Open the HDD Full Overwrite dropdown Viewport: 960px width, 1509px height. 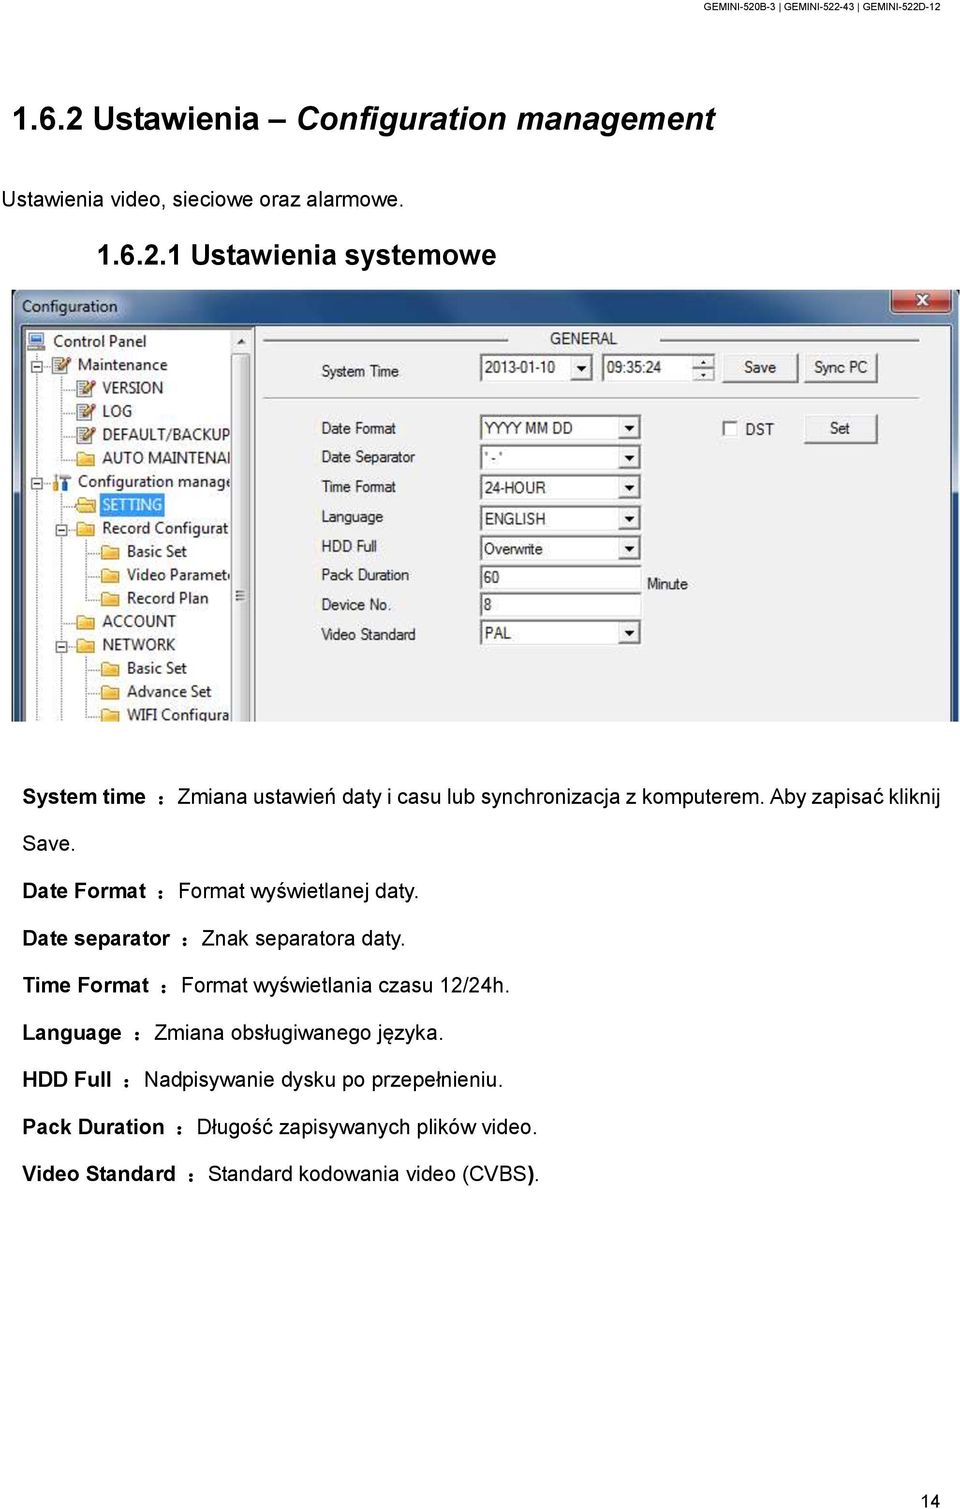click(628, 548)
